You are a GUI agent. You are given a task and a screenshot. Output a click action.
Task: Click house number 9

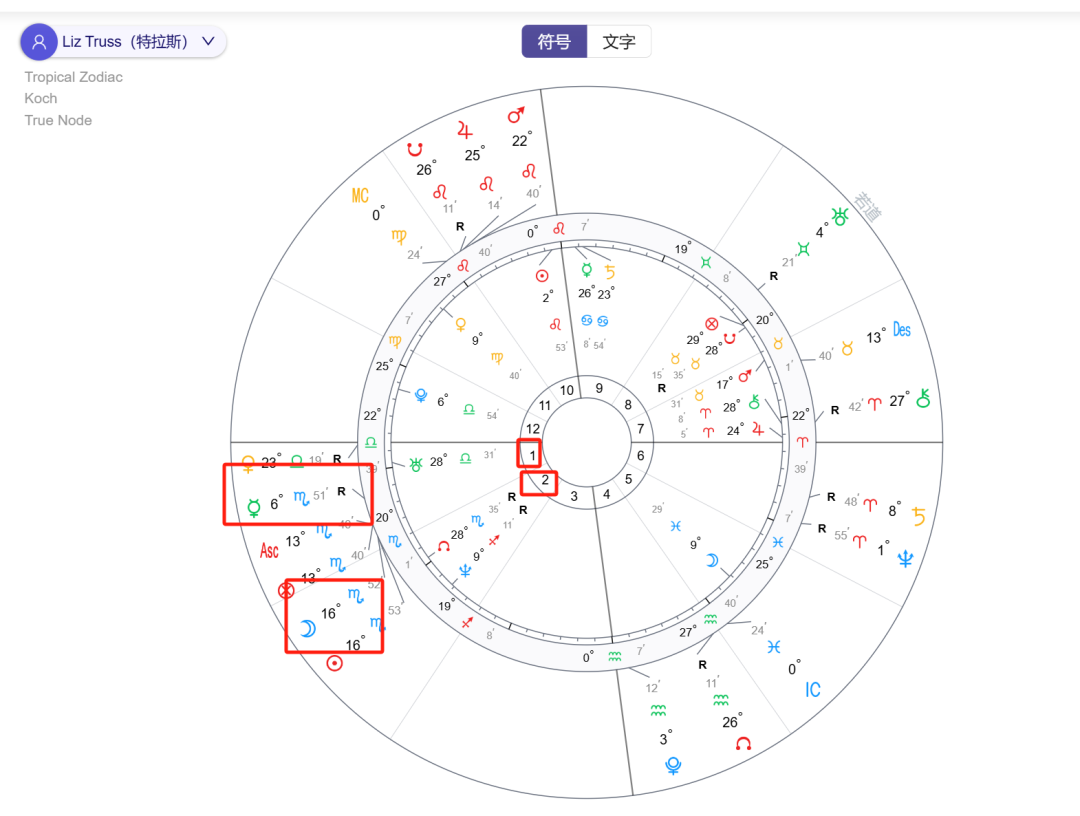coord(599,388)
